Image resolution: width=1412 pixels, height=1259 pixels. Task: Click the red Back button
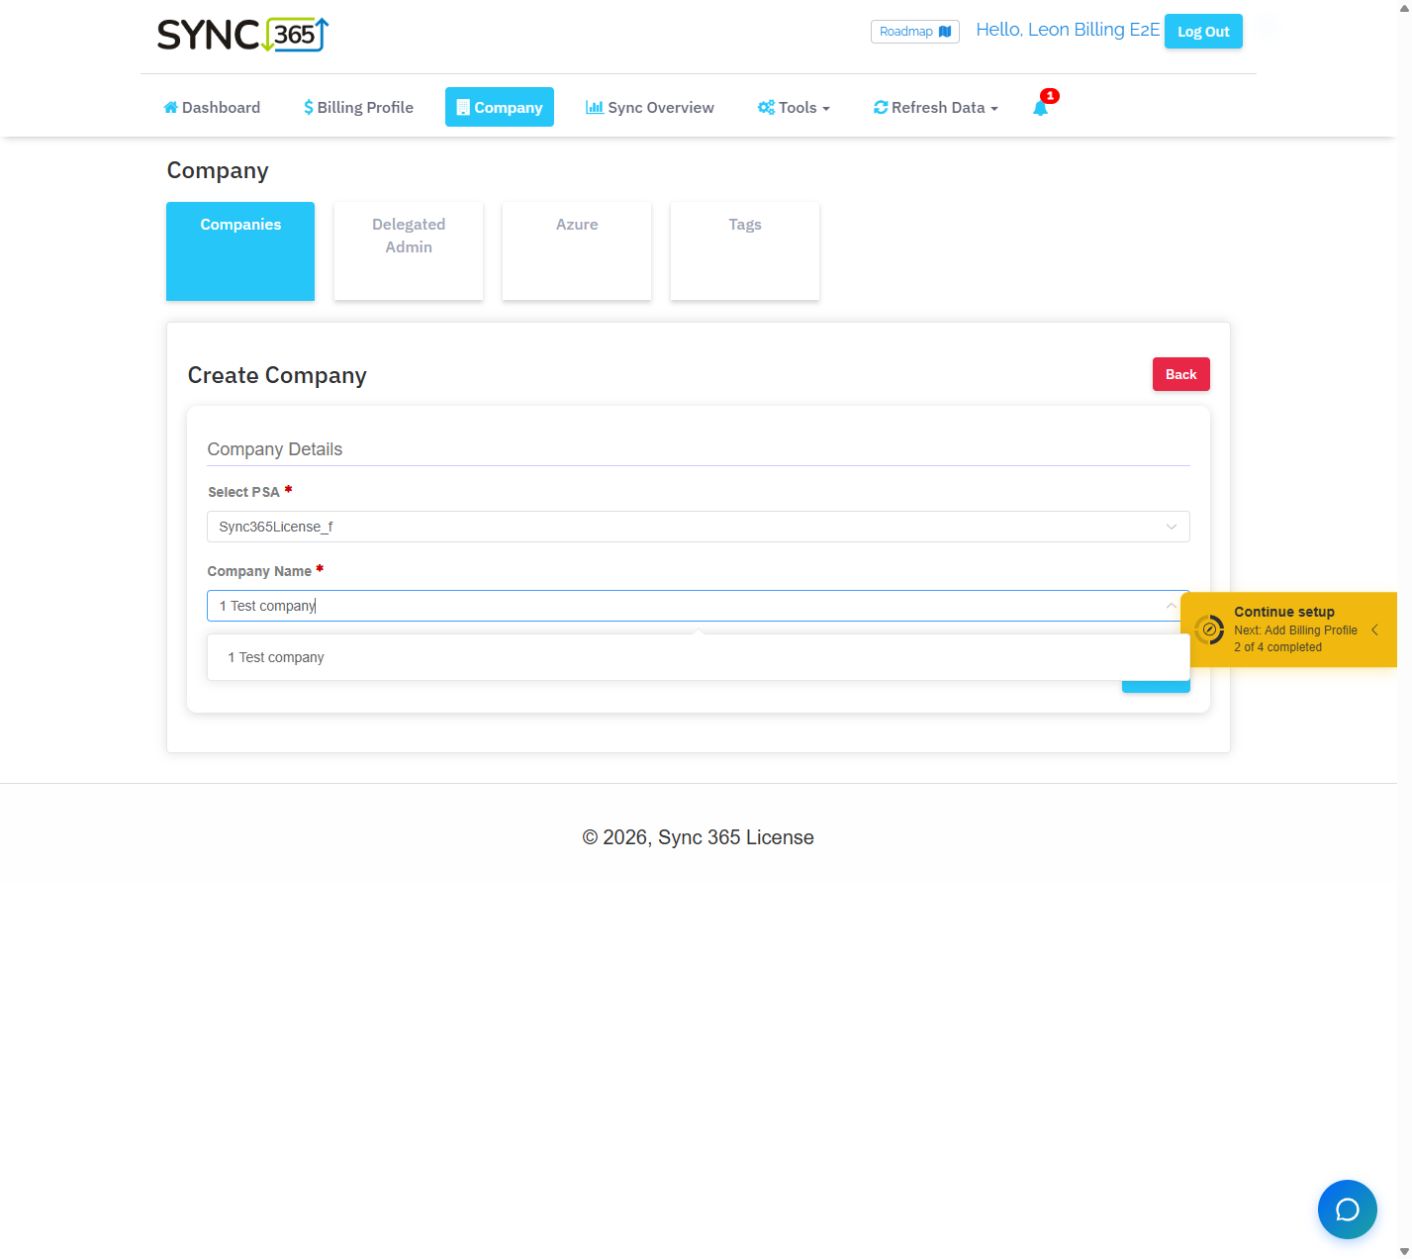(1181, 374)
